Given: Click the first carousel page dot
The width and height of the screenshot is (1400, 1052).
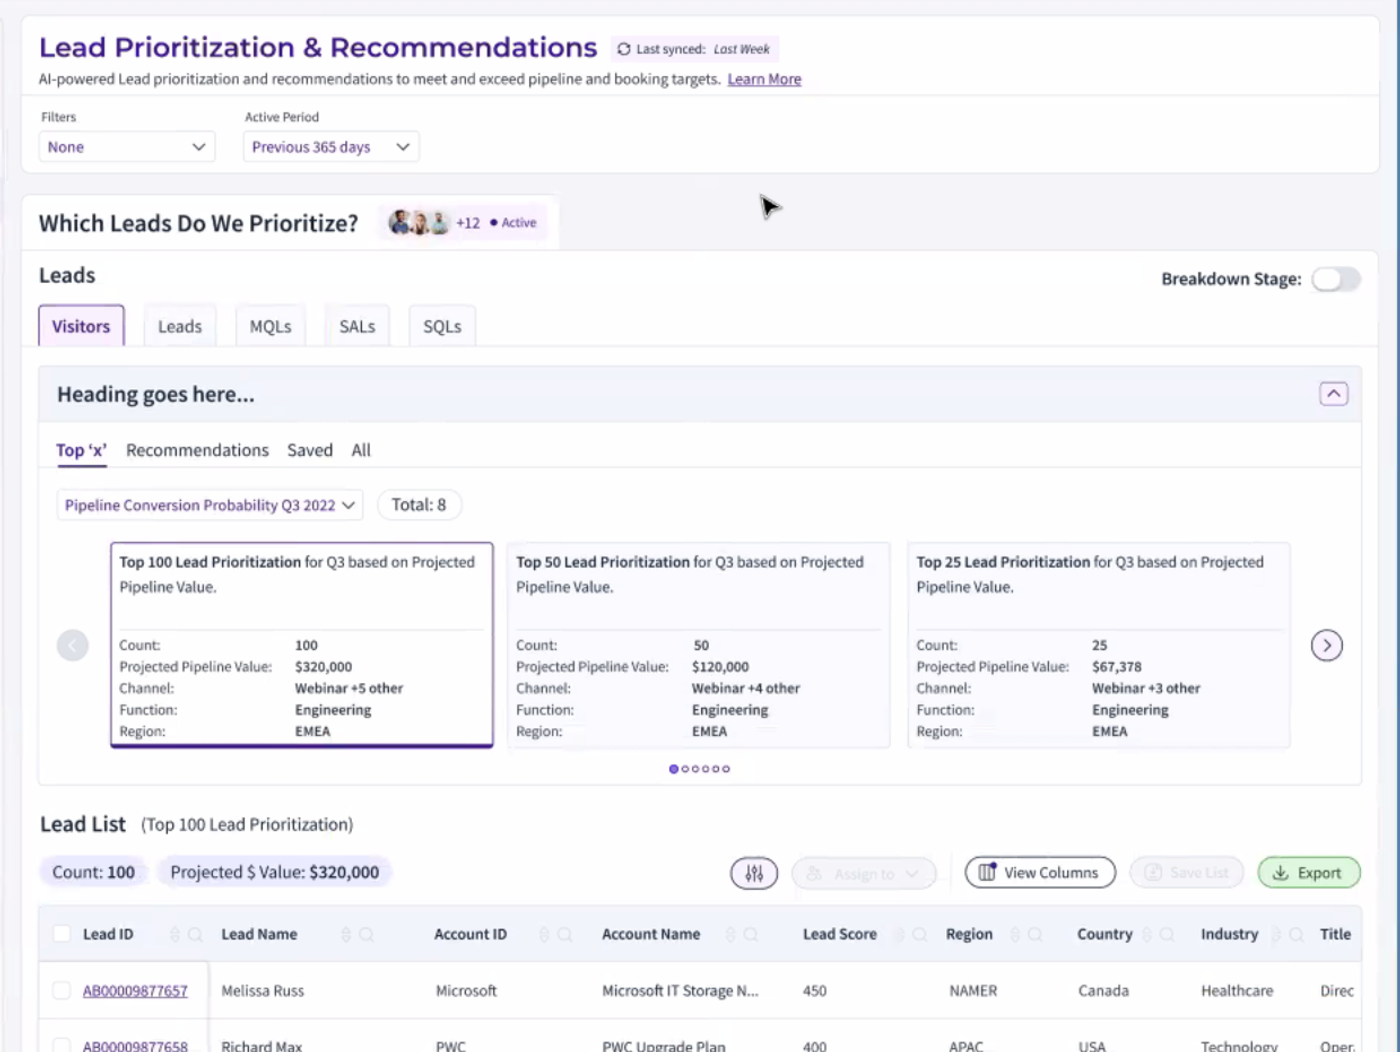Looking at the screenshot, I should pyautogui.click(x=673, y=769).
